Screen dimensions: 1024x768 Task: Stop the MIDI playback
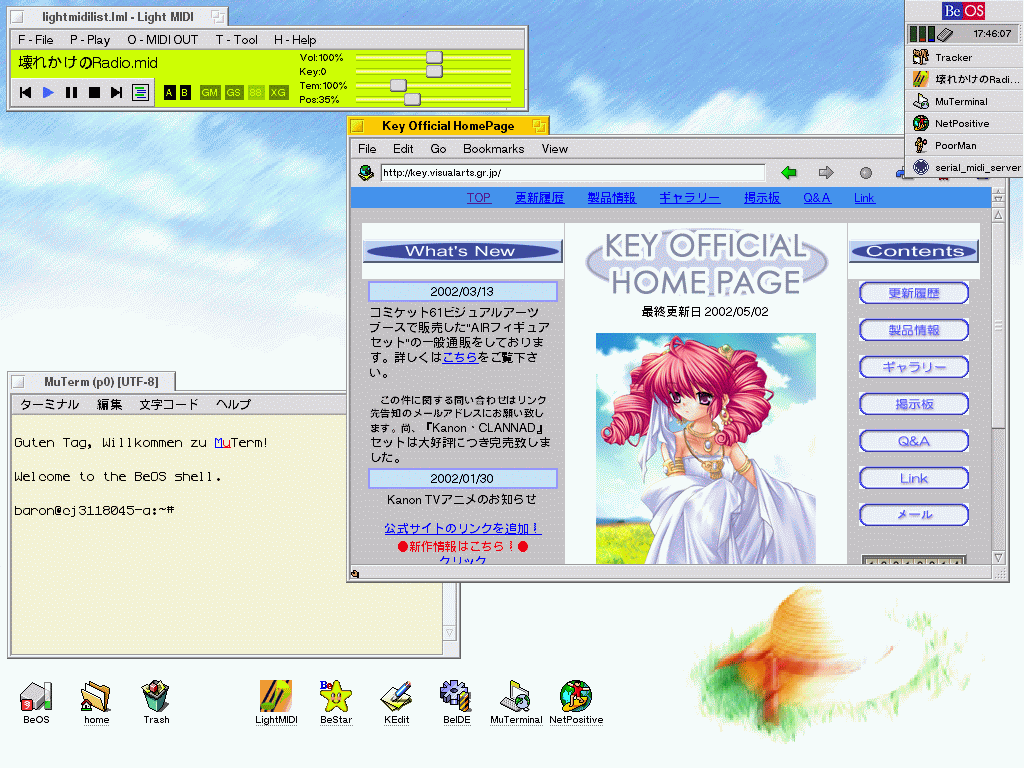tap(94, 93)
